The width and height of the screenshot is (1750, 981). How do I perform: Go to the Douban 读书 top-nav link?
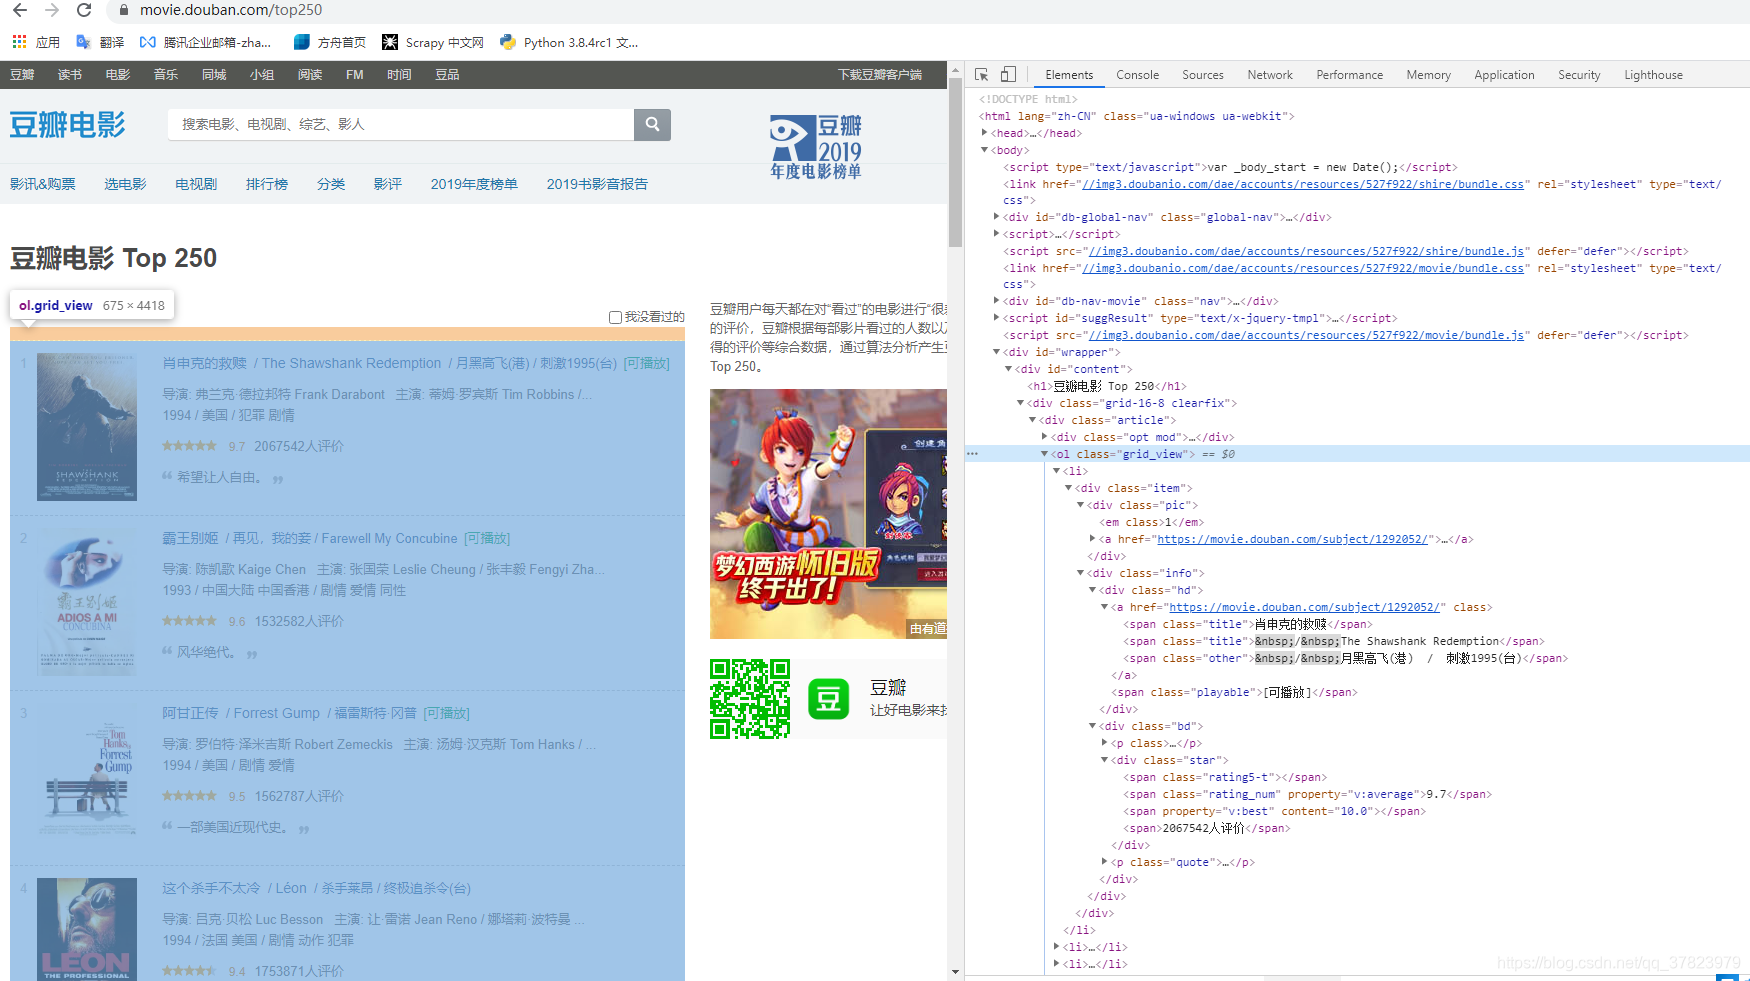(x=70, y=75)
